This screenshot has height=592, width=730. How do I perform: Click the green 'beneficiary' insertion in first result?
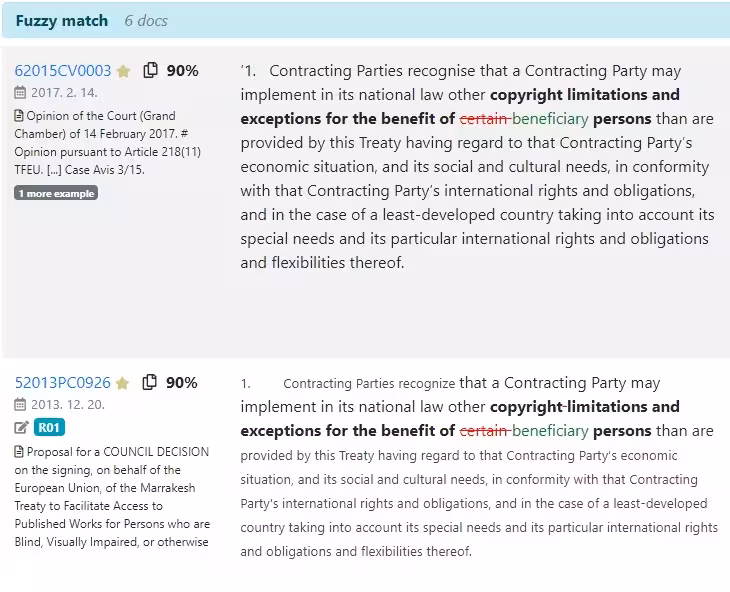pos(550,119)
